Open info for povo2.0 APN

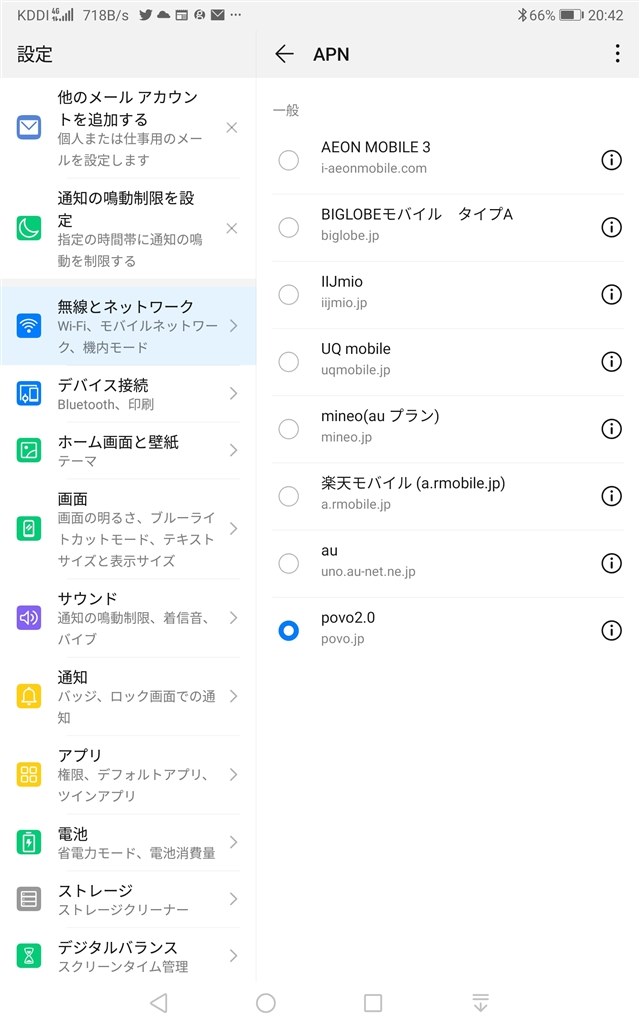tap(611, 630)
